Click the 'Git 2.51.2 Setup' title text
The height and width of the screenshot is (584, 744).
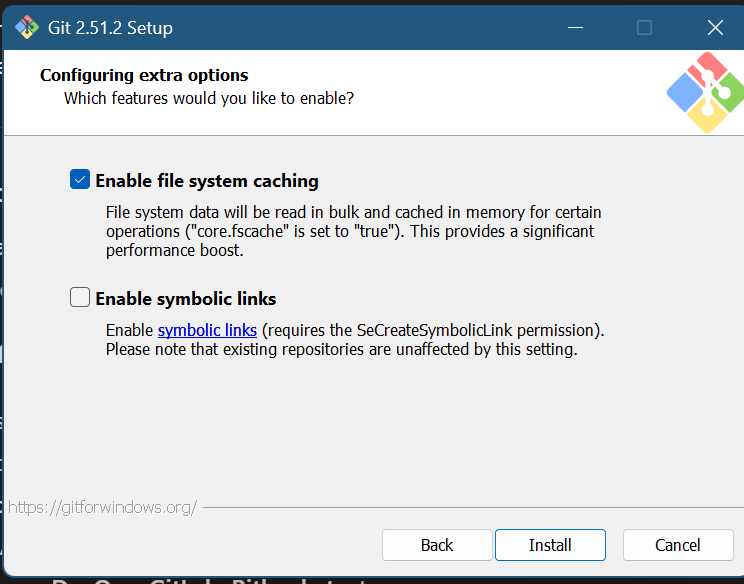click(110, 28)
